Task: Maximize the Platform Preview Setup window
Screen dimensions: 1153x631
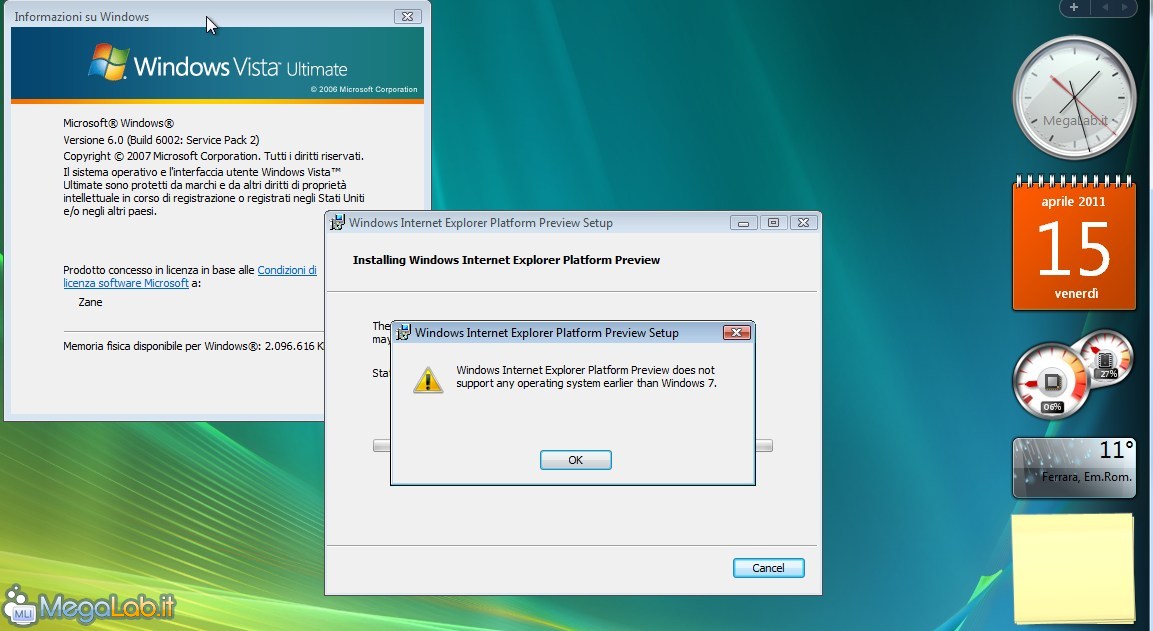Action: (773, 222)
